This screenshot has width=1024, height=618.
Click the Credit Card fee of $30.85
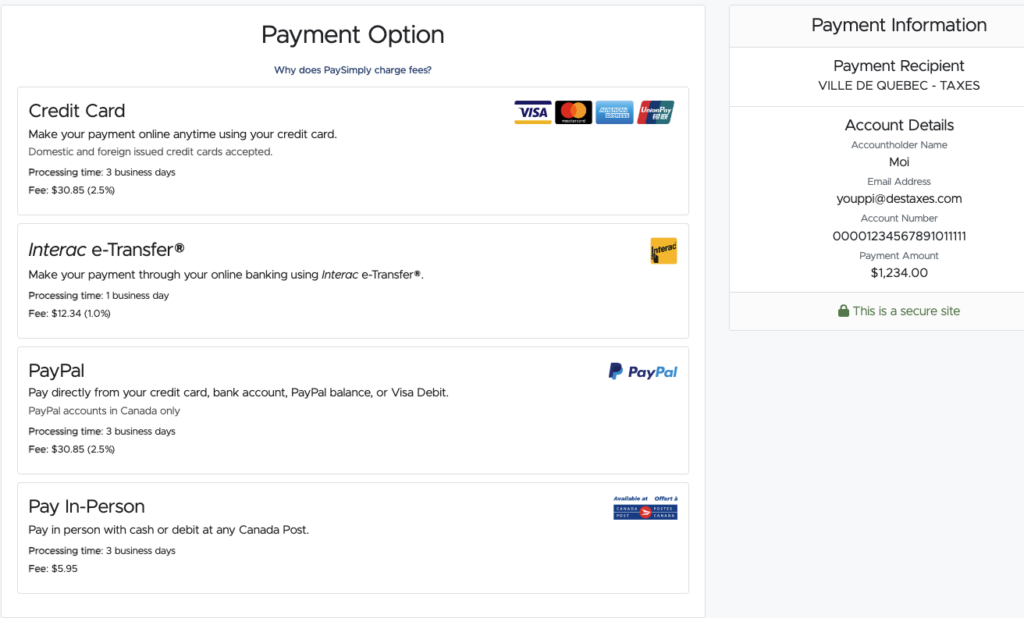tap(72, 190)
